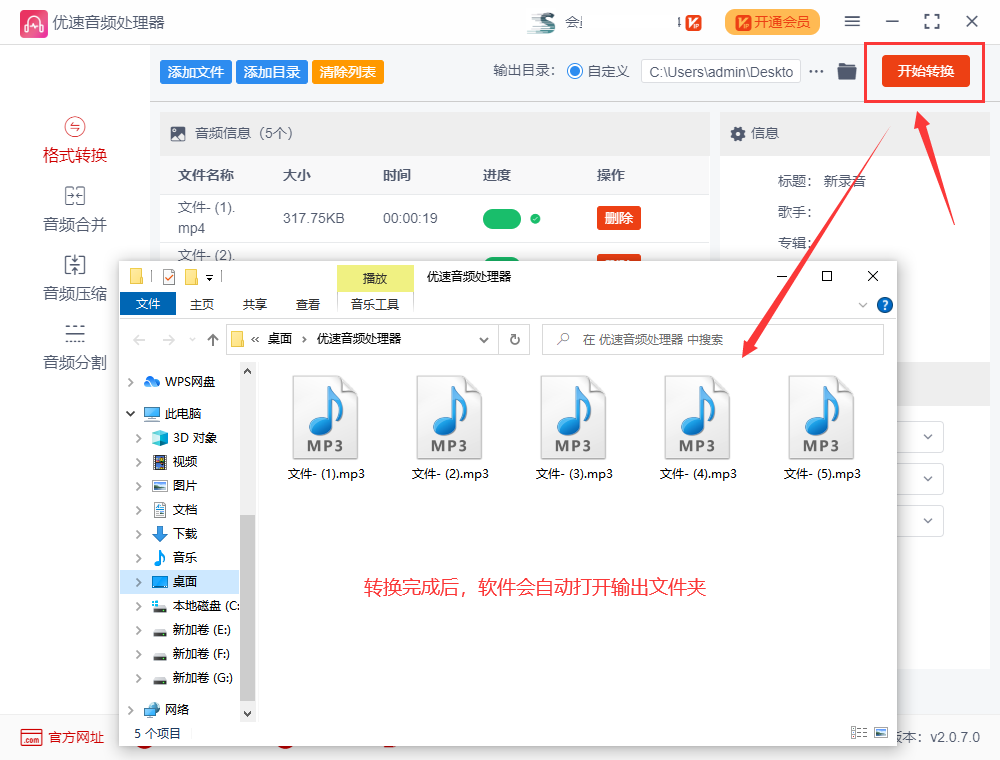1000x760 pixels.
Task: Select the 自定义 output directory radio button
Action: click(x=575, y=71)
